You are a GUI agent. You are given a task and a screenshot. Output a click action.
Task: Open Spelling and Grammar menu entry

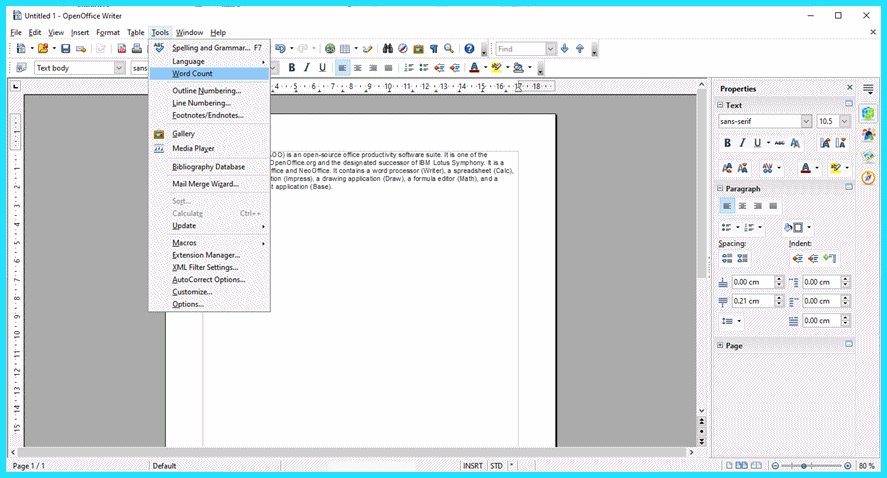pyautogui.click(x=209, y=48)
